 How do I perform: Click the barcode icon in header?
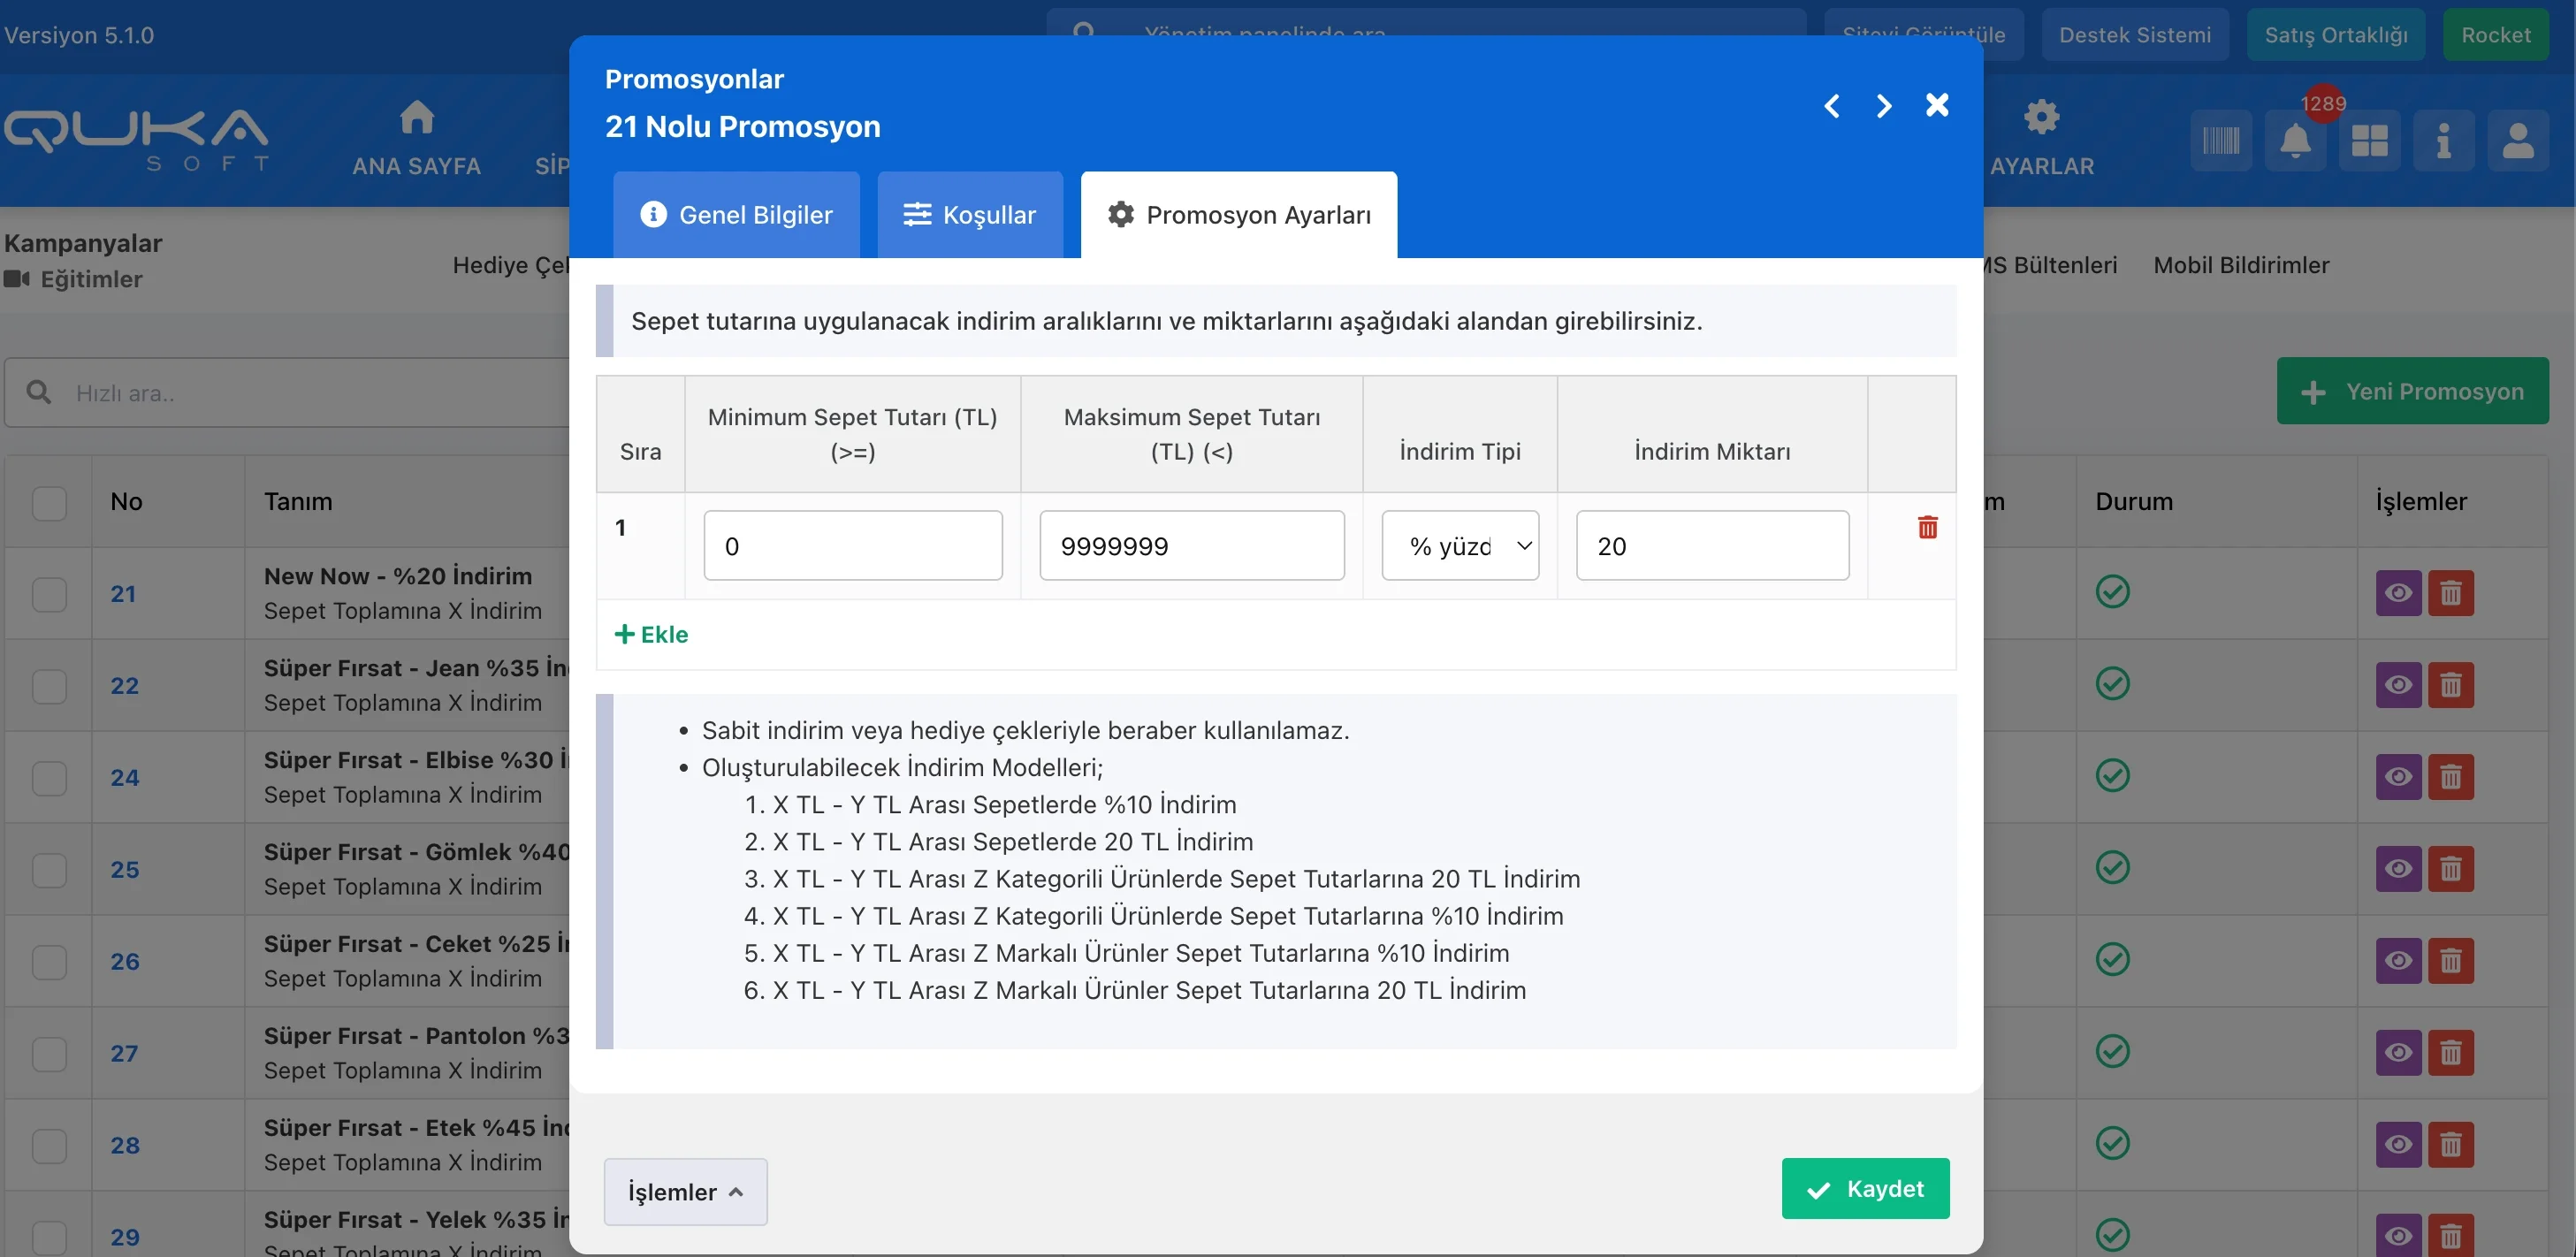[x=2221, y=141]
